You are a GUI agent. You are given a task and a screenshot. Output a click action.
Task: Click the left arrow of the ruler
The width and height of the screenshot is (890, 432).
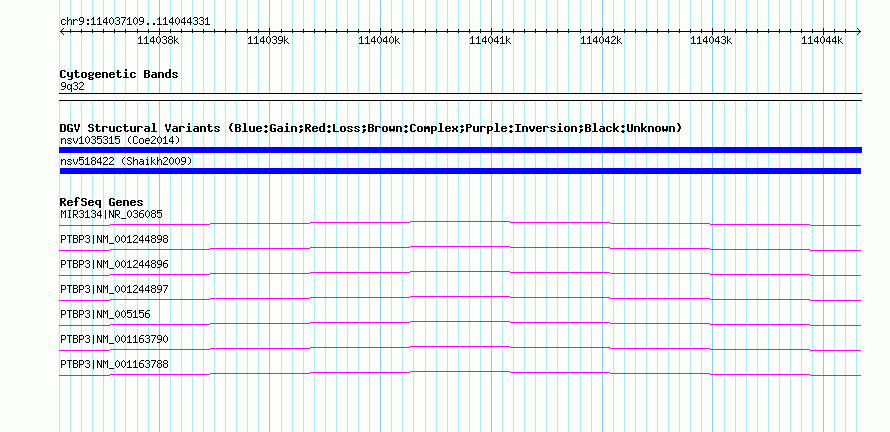point(62,31)
